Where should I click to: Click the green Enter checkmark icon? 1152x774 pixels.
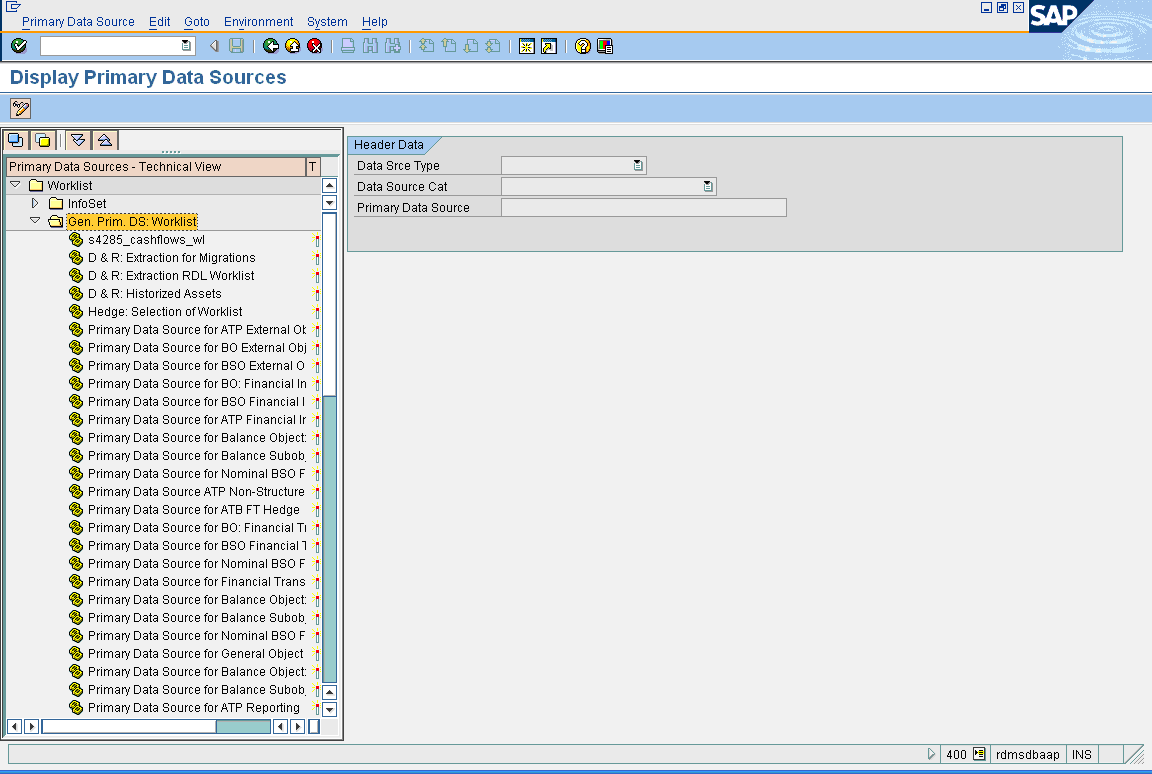click(18, 45)
